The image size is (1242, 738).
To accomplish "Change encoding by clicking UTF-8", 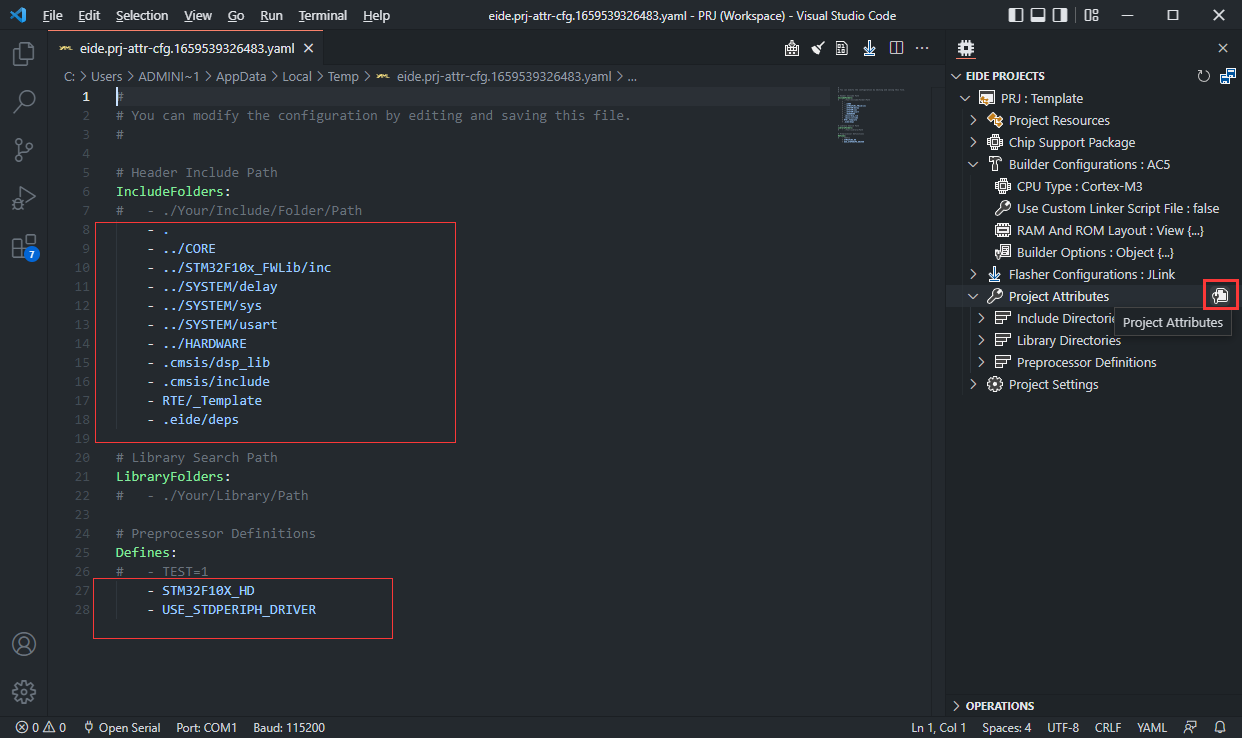I will pyautogui.click(x=1062, y=727).
